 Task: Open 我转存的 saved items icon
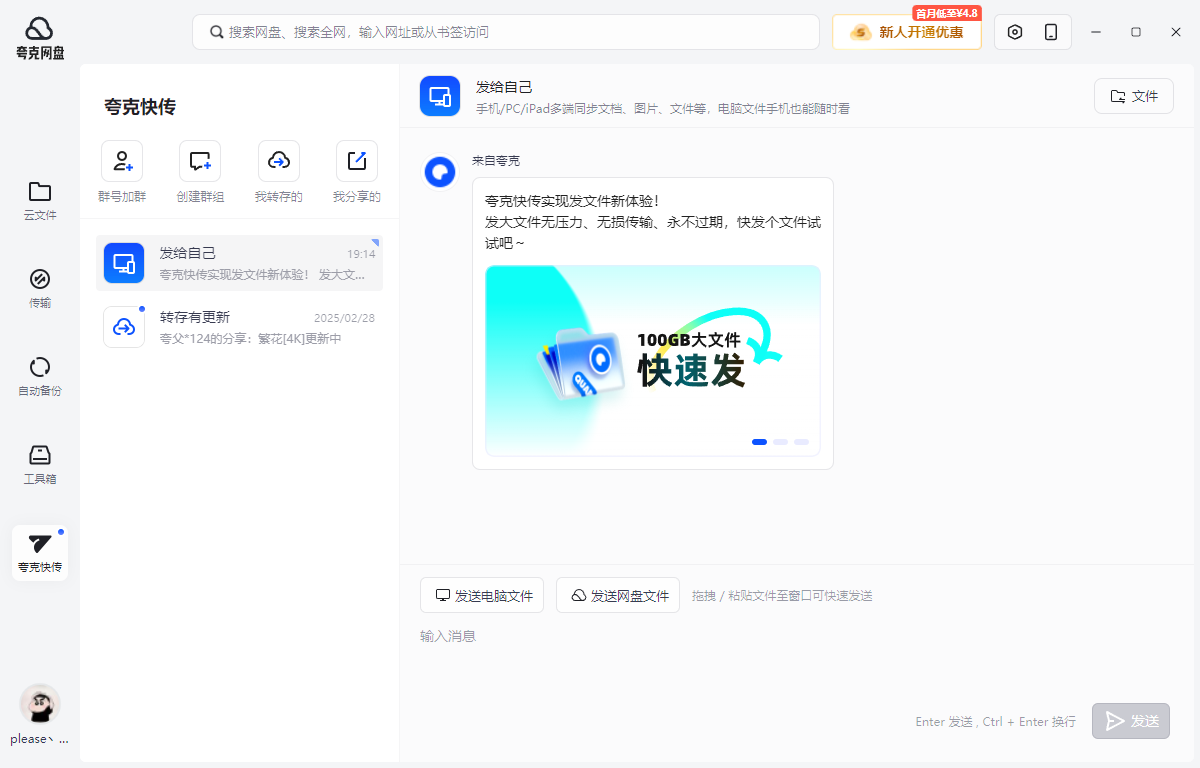click(279, 161)
